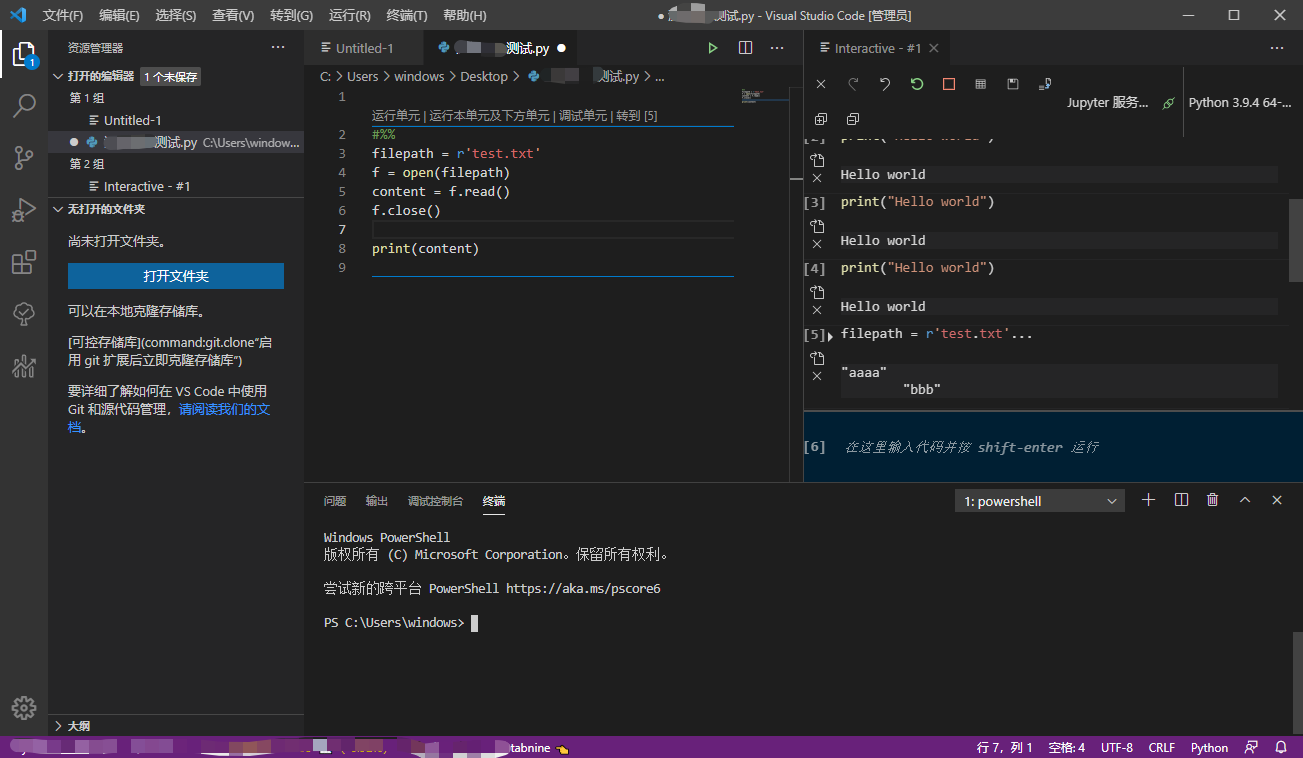The width and height of the screenshot is (1303, 758).
Task: Copy code of cell [3]
Action: click(x=817, y=226)
